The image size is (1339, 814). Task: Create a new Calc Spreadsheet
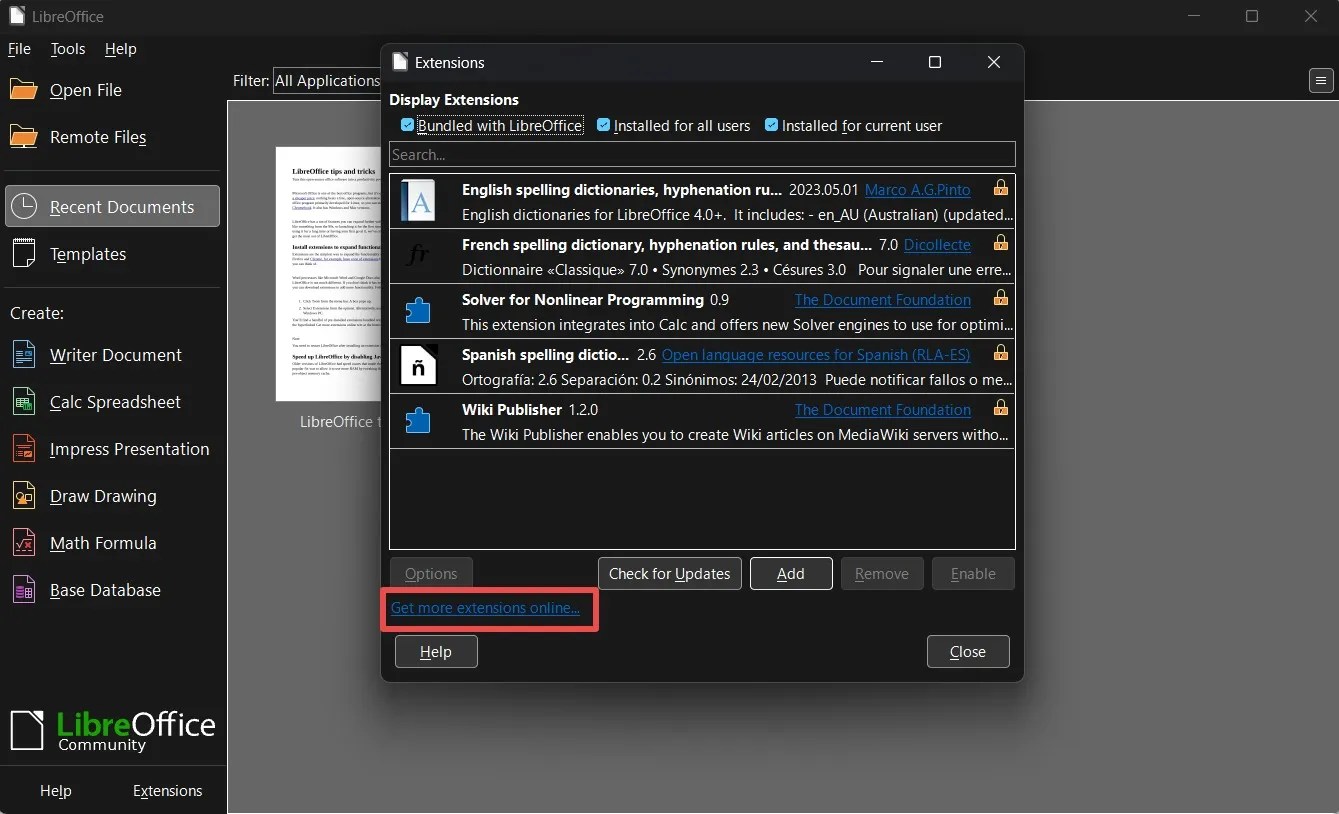pos(112,402)
